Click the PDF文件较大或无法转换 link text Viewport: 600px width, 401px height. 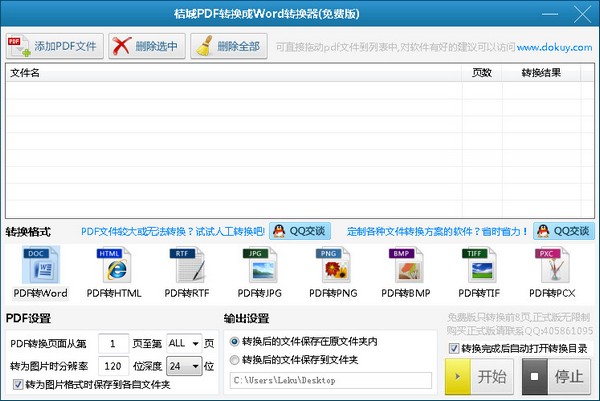[x=173, y=231]
